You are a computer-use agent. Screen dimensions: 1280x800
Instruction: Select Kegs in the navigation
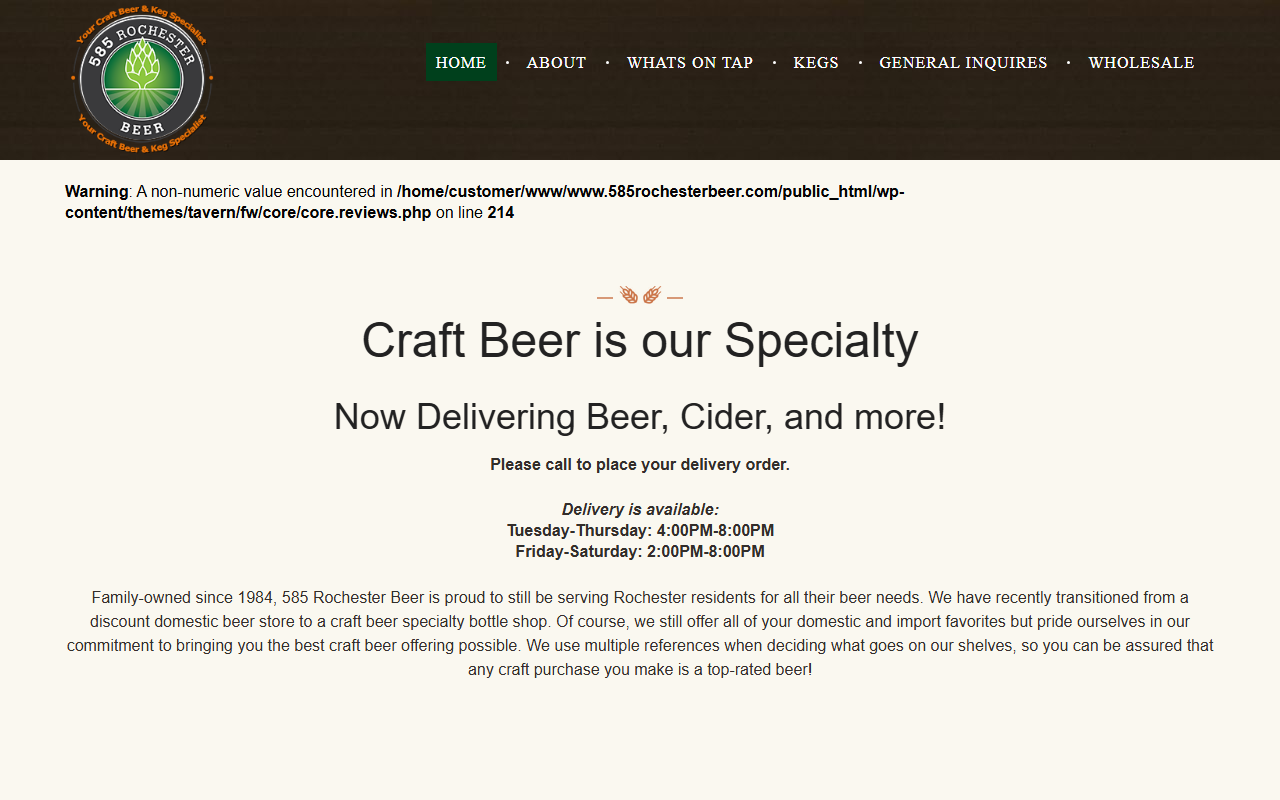pos(816,62)
